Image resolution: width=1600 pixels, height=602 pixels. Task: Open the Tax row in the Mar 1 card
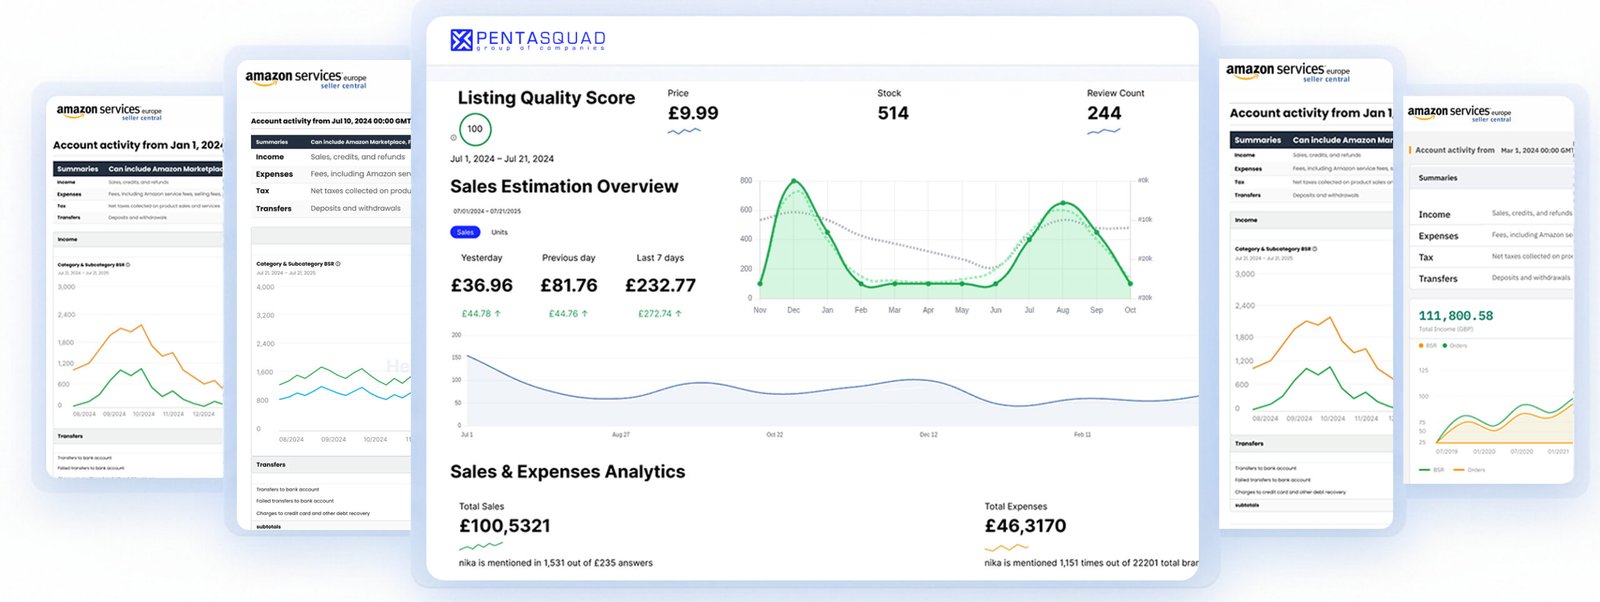(x=1492, y=257)
